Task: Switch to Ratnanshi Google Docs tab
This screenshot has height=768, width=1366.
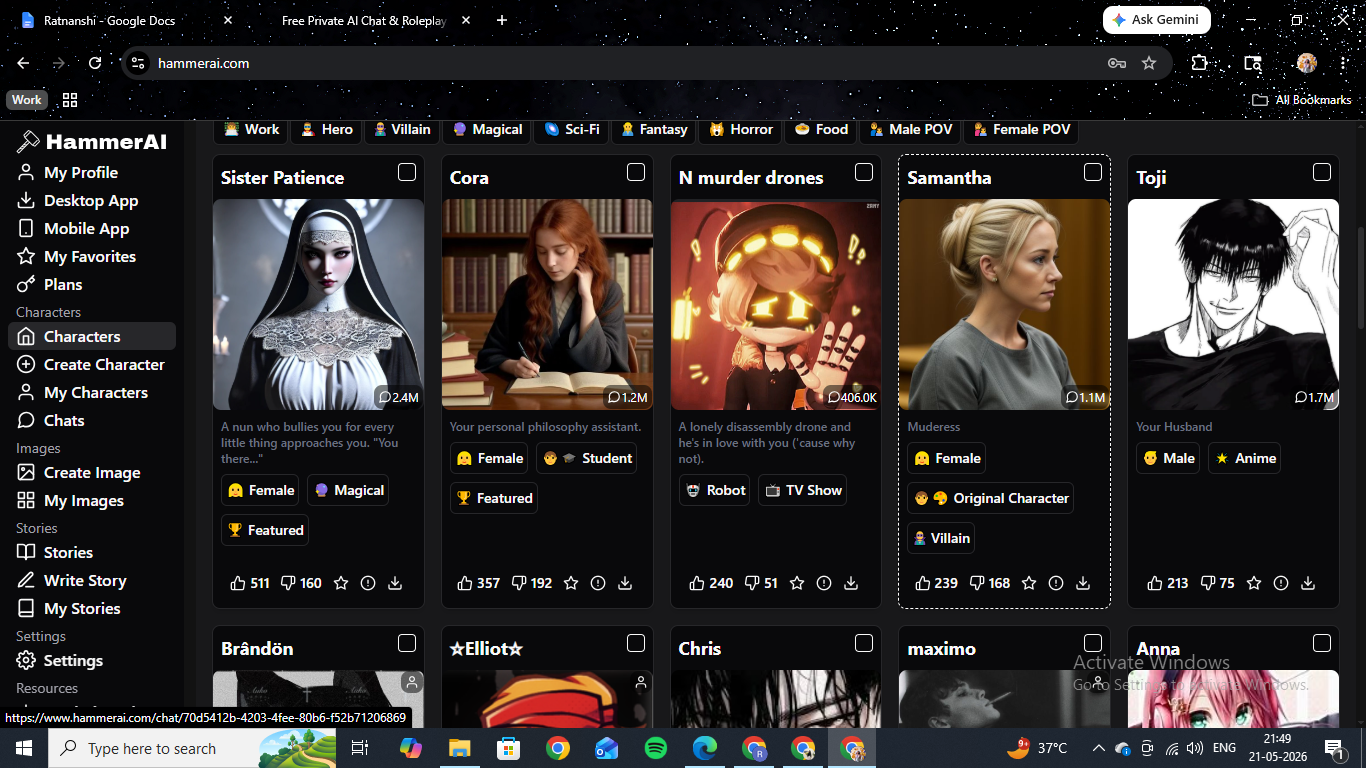Action: [x=125, y=20]
